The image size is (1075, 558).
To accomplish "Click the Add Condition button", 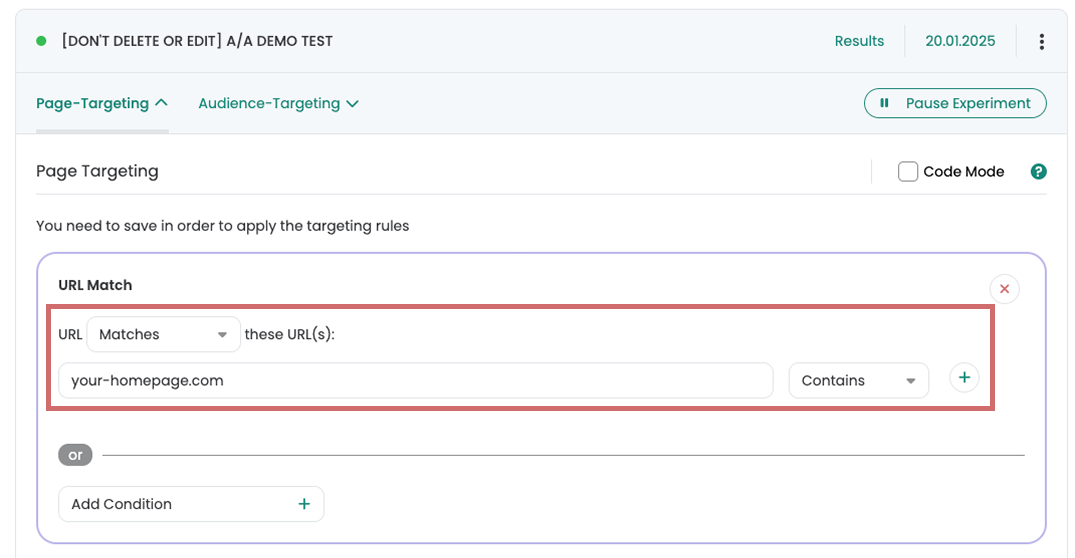I will click(x=191, y=504).
